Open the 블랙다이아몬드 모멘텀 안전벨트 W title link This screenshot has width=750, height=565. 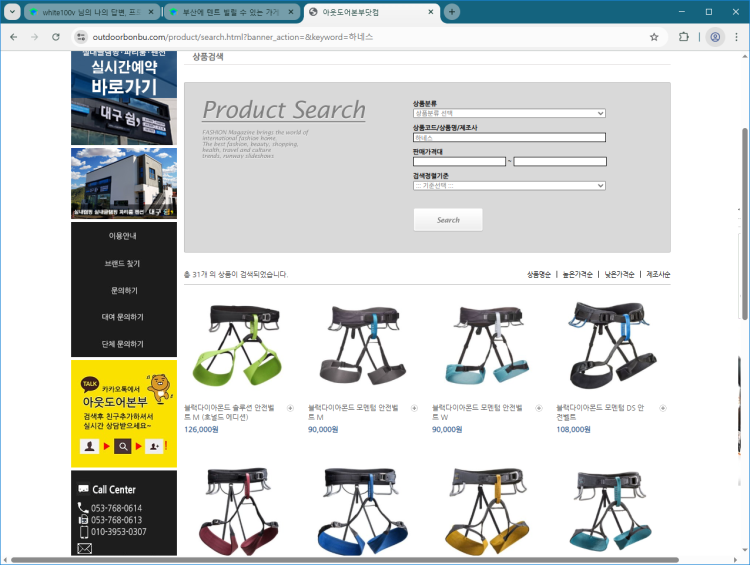[x=477, y=412]
